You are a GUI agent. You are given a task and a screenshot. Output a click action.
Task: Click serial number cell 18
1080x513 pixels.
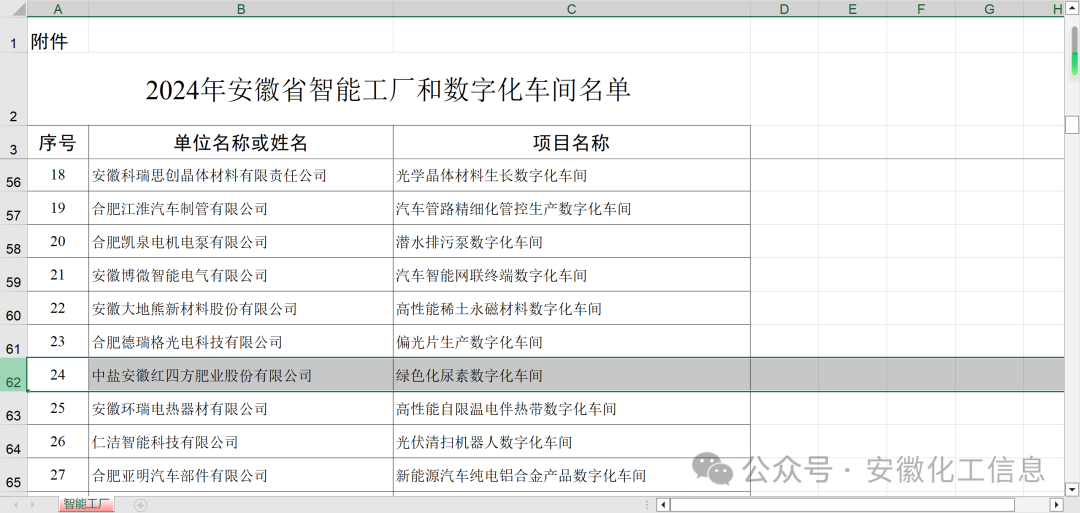[58, 175]
